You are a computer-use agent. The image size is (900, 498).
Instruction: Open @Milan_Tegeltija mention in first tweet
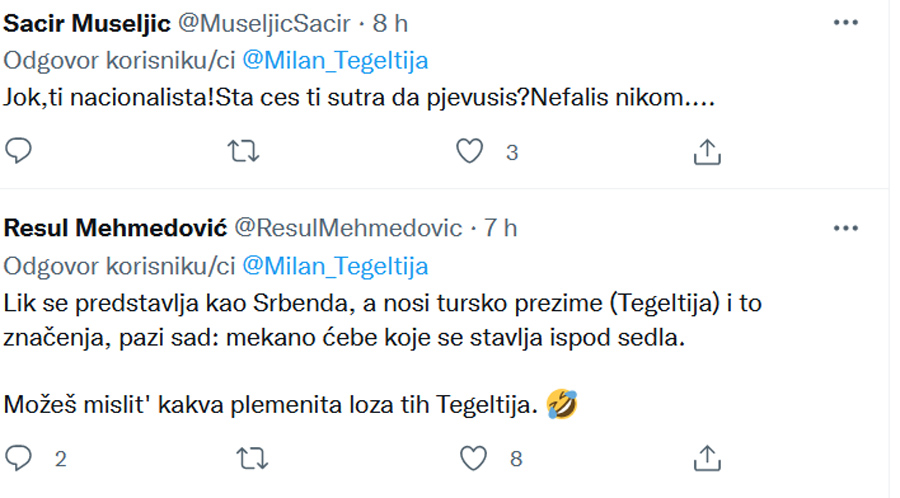[x=335, y=61]
